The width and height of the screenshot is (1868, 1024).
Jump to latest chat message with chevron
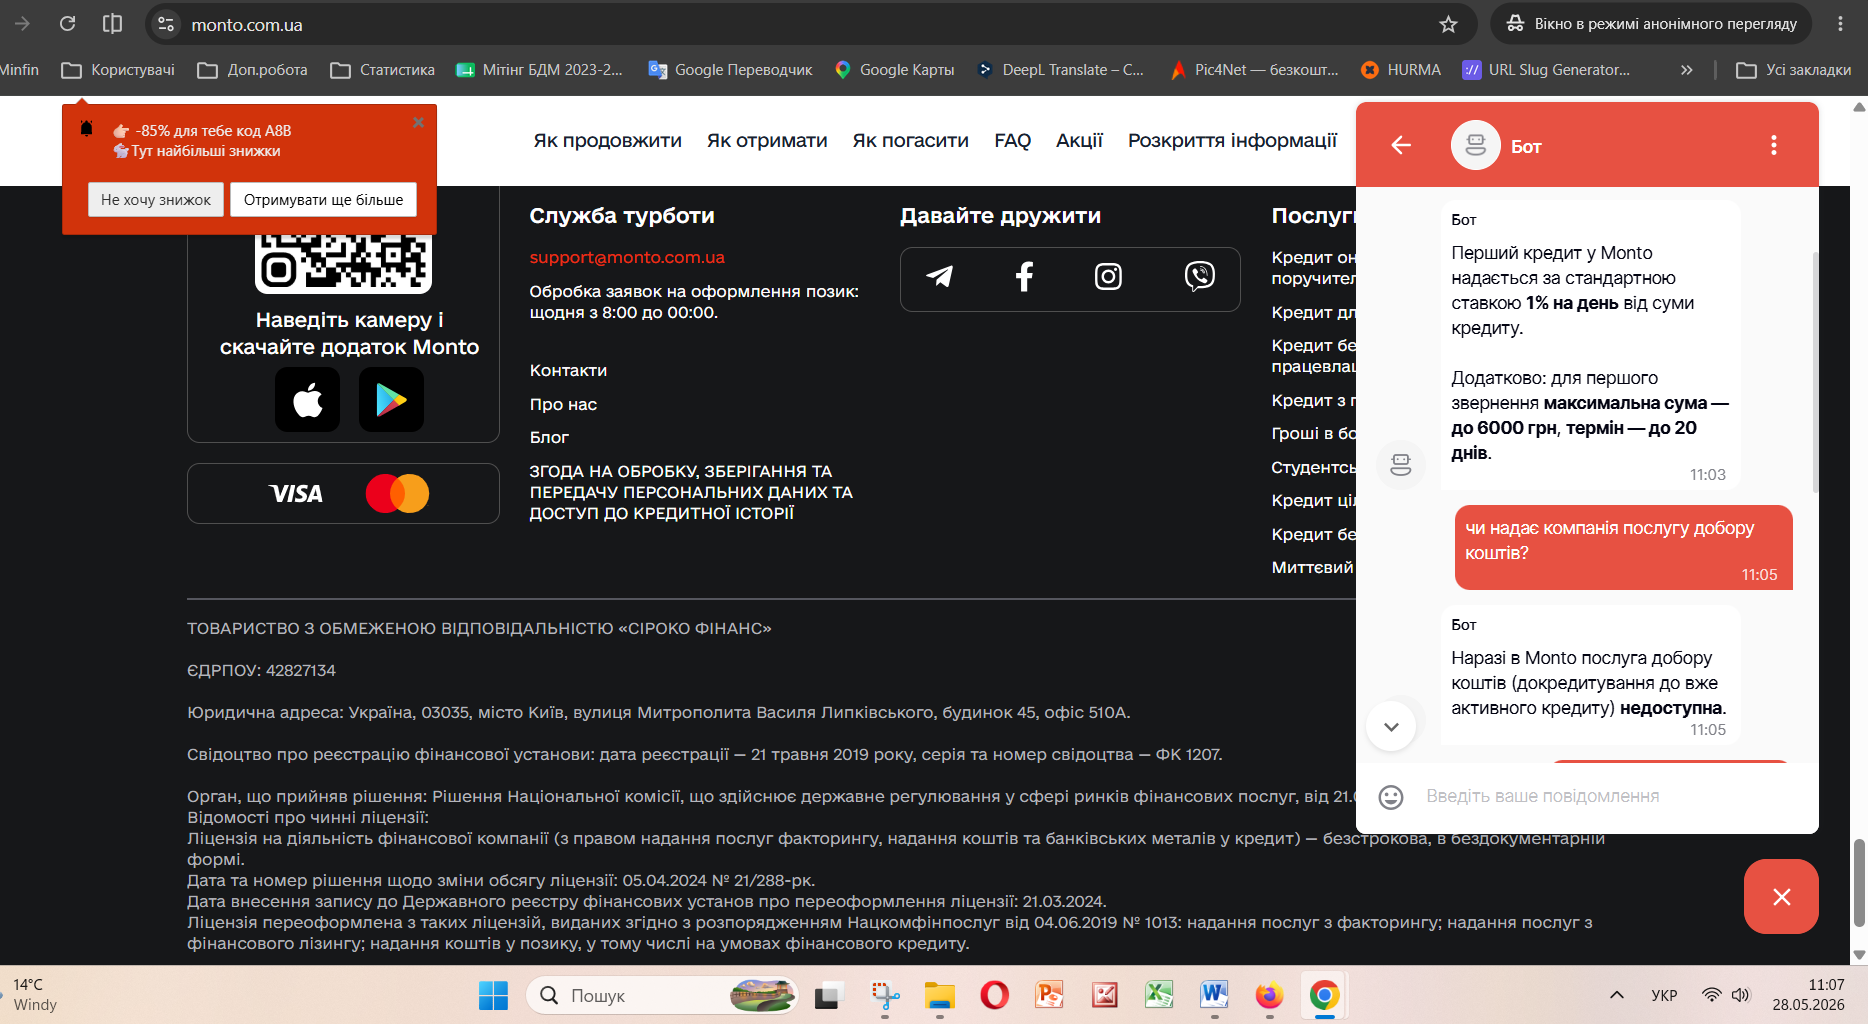pos(1391,726)
